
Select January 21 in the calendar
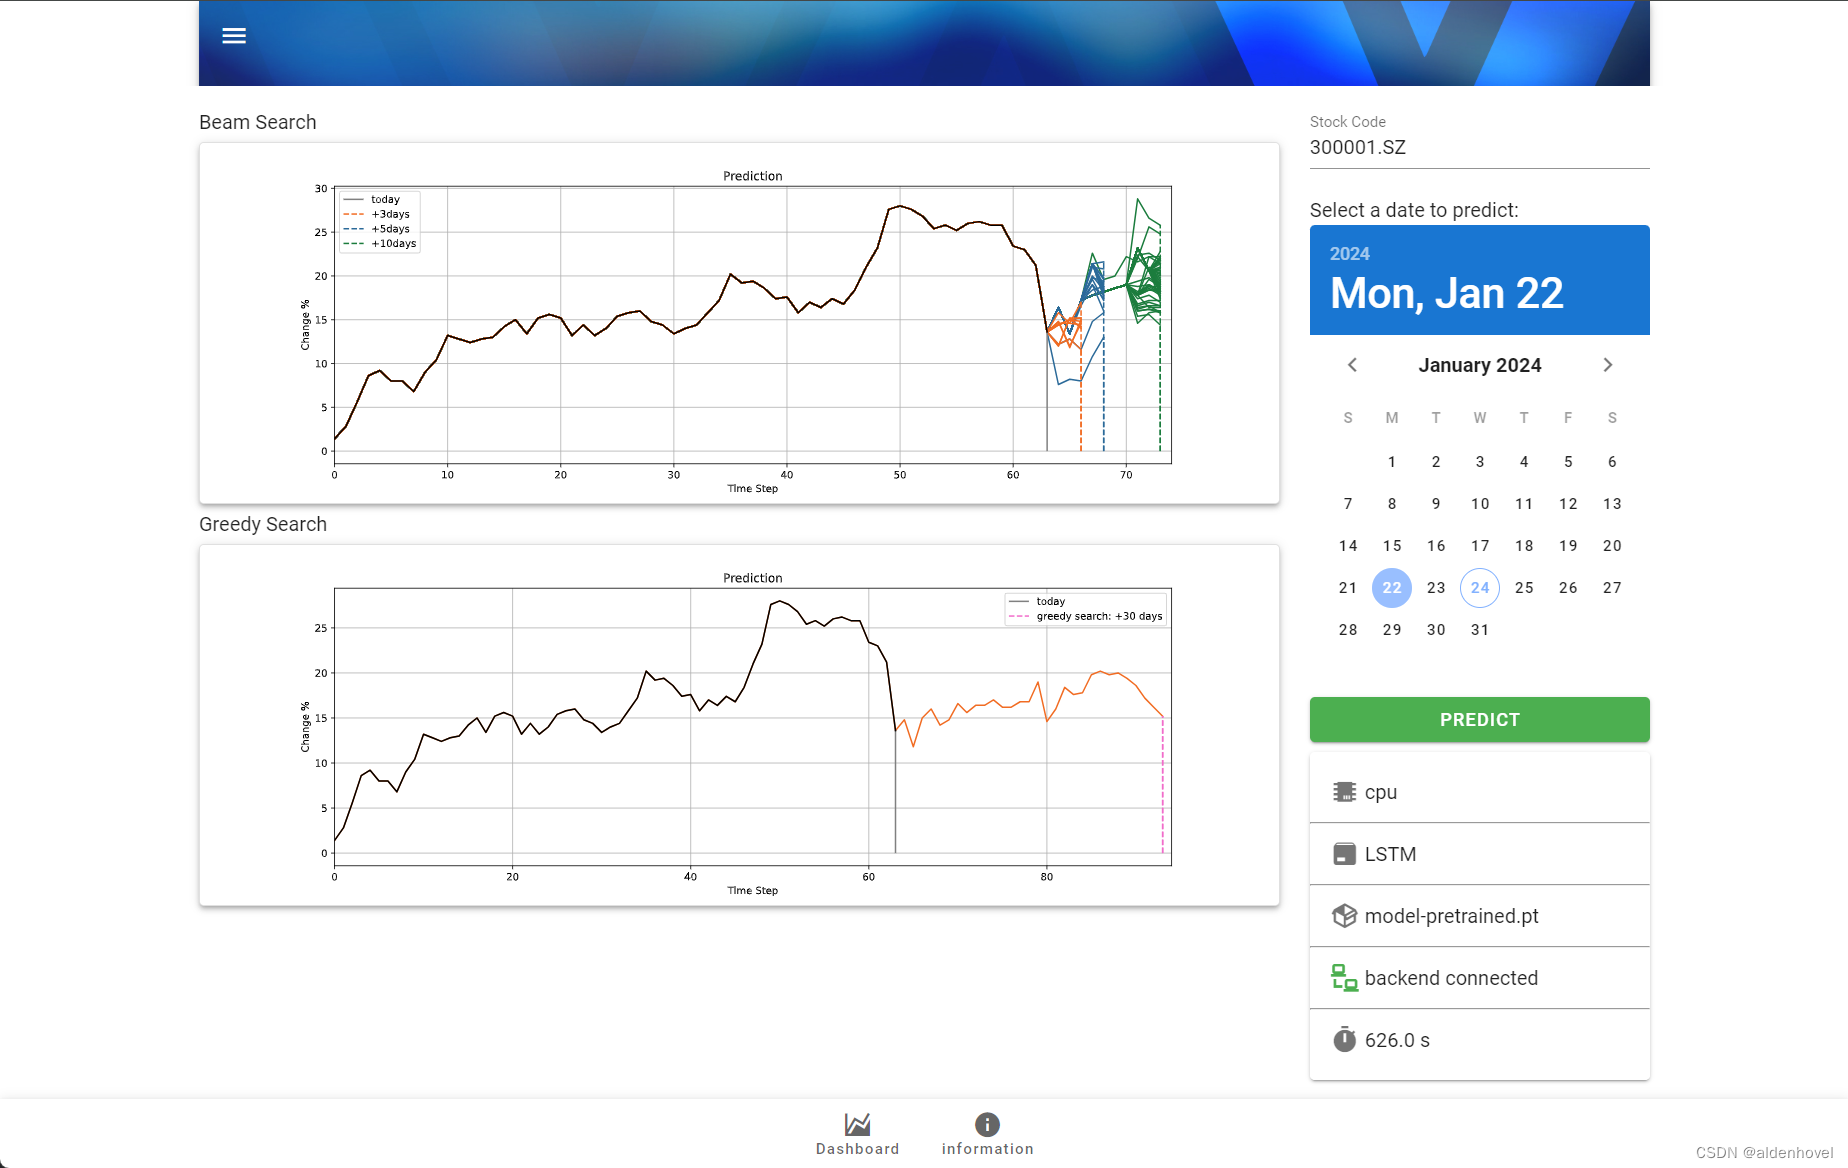coord(1347,588)
